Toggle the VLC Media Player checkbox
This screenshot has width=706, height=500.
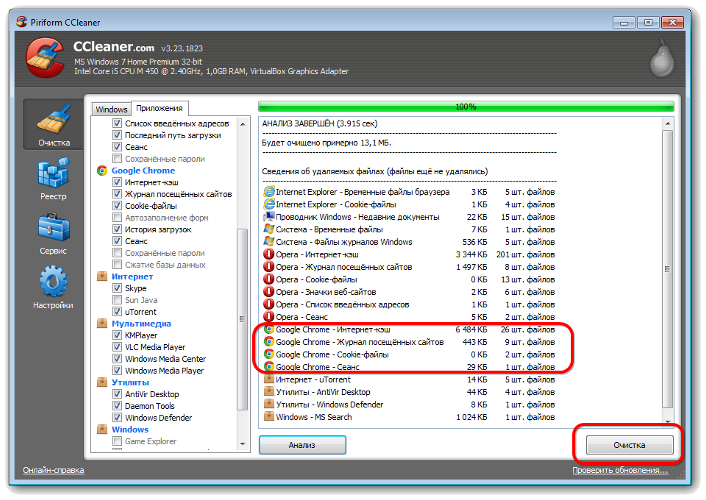pos(116,347)
